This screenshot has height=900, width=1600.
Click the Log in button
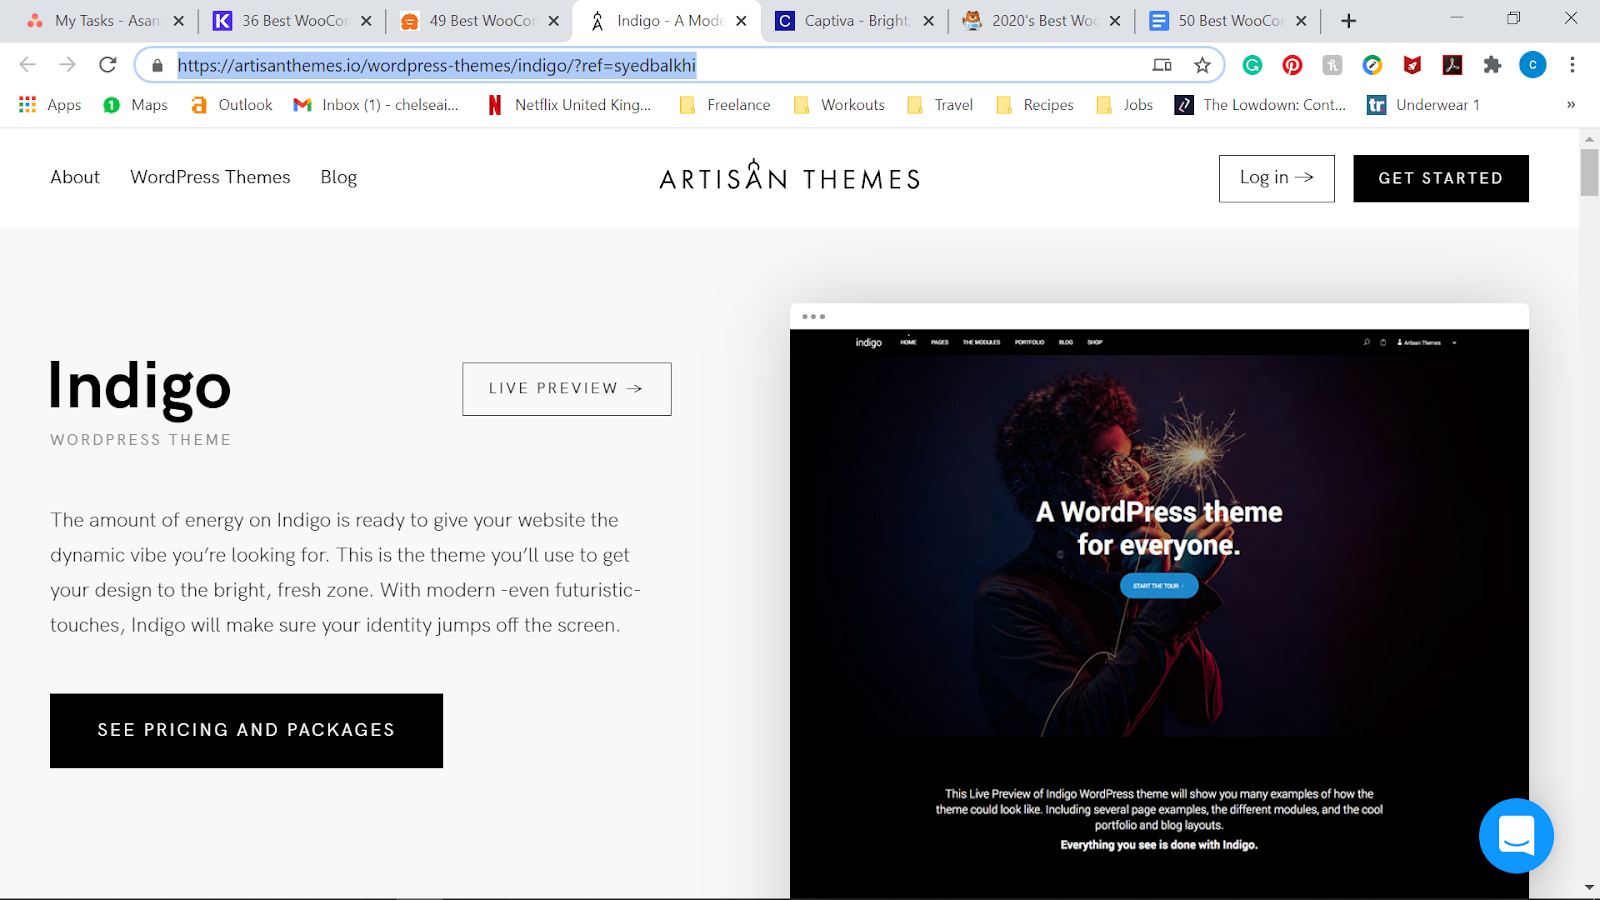(1276, 178)
